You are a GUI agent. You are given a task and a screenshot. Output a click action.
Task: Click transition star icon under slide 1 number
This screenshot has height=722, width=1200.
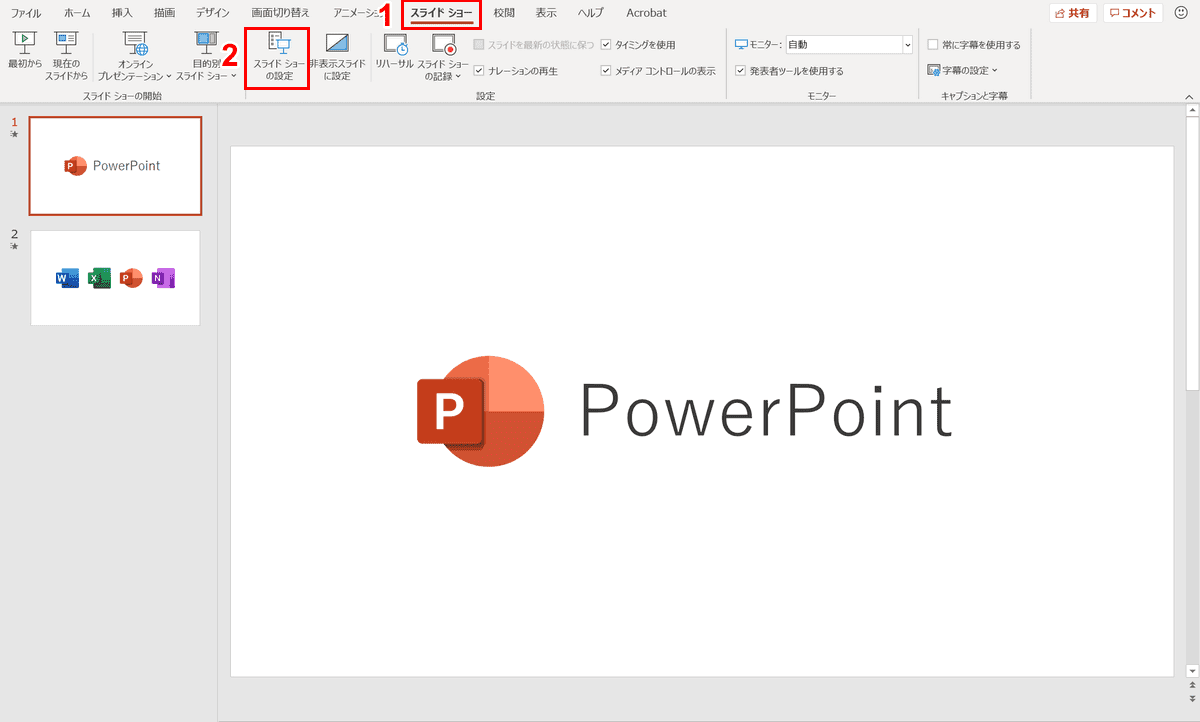[14, 134]
